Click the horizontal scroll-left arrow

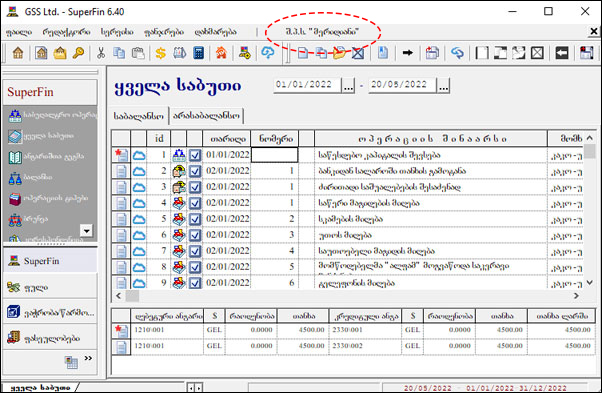click(x=119, y=296)
